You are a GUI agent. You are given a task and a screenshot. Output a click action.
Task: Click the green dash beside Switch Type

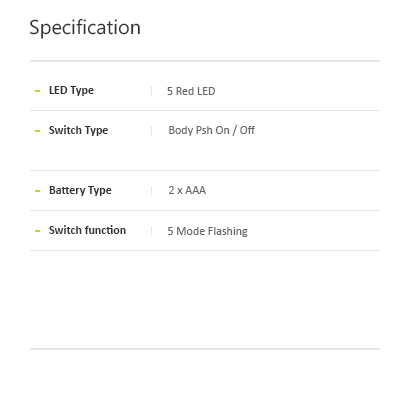point(38,131)
